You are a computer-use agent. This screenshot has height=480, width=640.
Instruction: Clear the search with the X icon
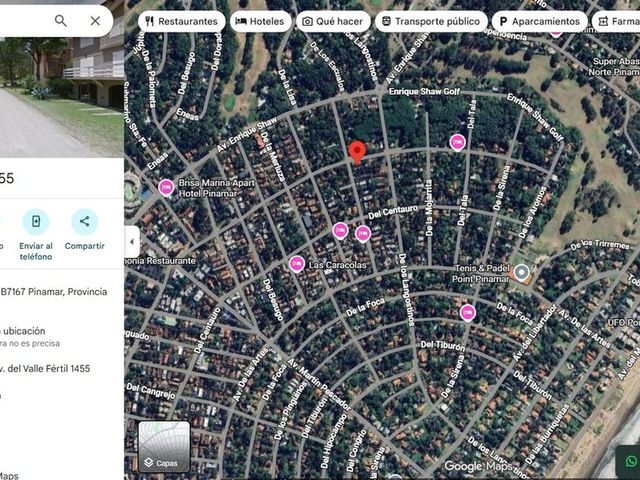click(x=95, y=21)
